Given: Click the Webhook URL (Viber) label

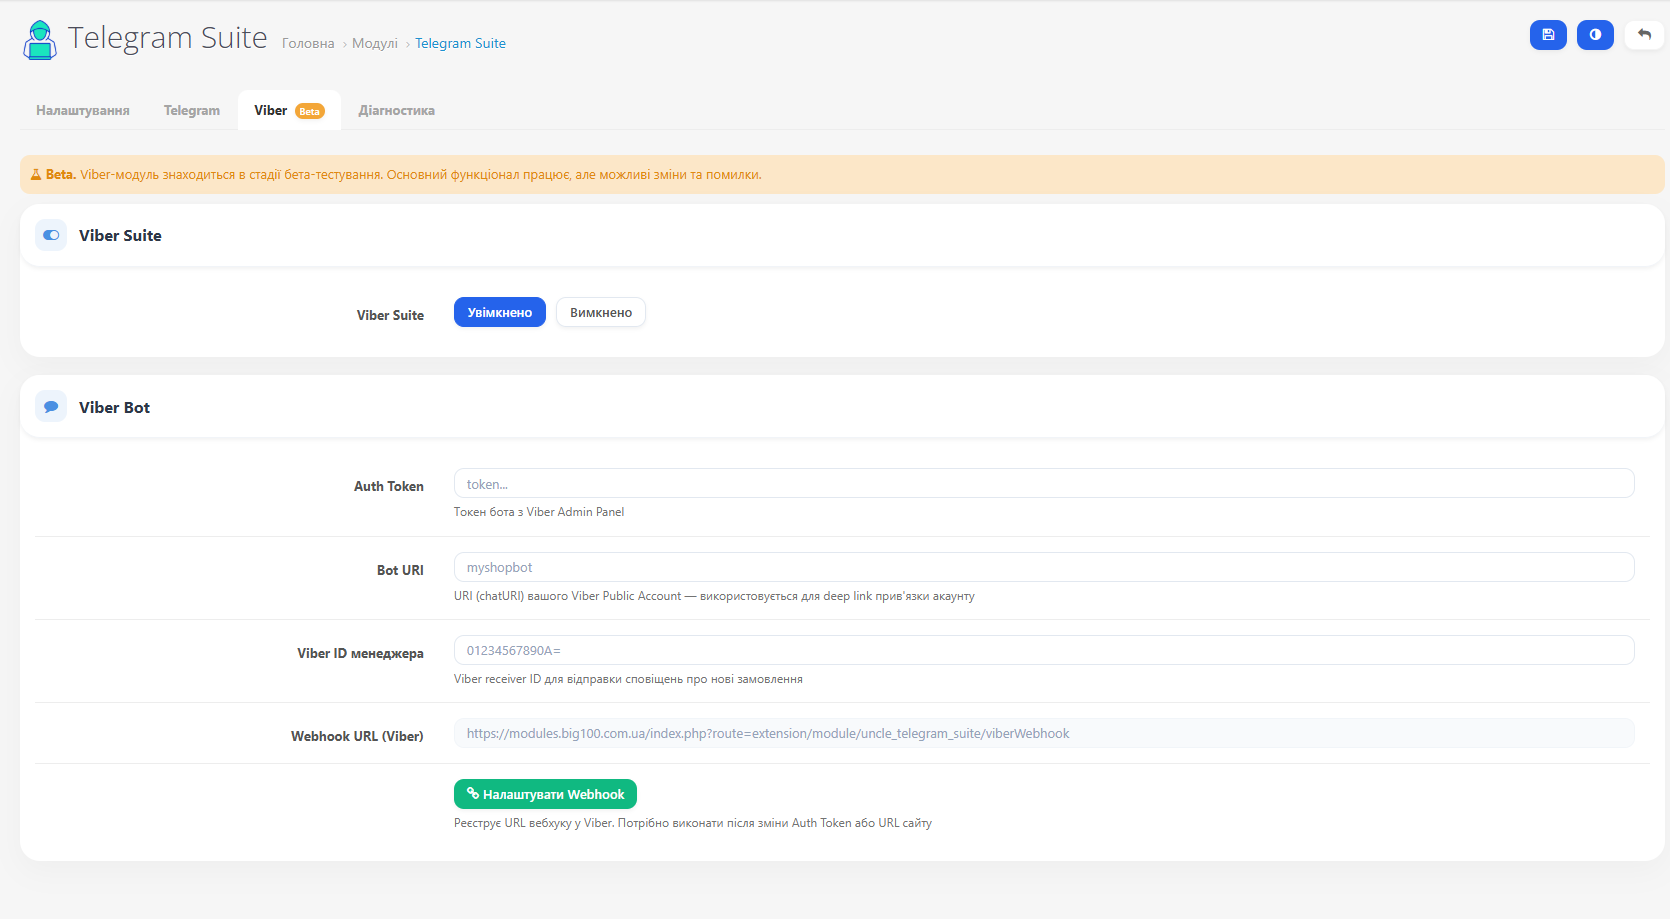Looking at the screenshot, I should click(357, 736).
